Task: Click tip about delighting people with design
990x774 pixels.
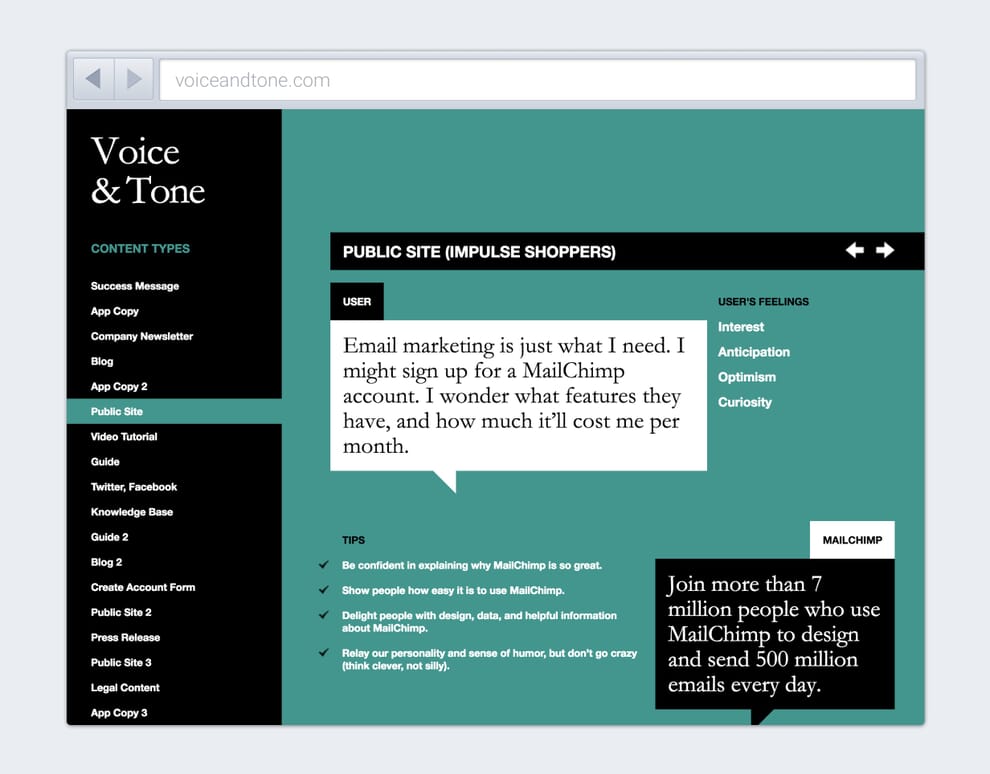Action: [479, 622]
